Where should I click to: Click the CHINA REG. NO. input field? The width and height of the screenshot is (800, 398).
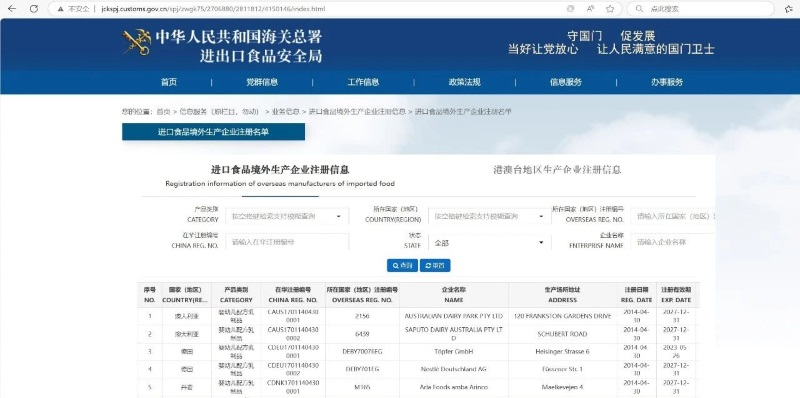click(287, 242)
